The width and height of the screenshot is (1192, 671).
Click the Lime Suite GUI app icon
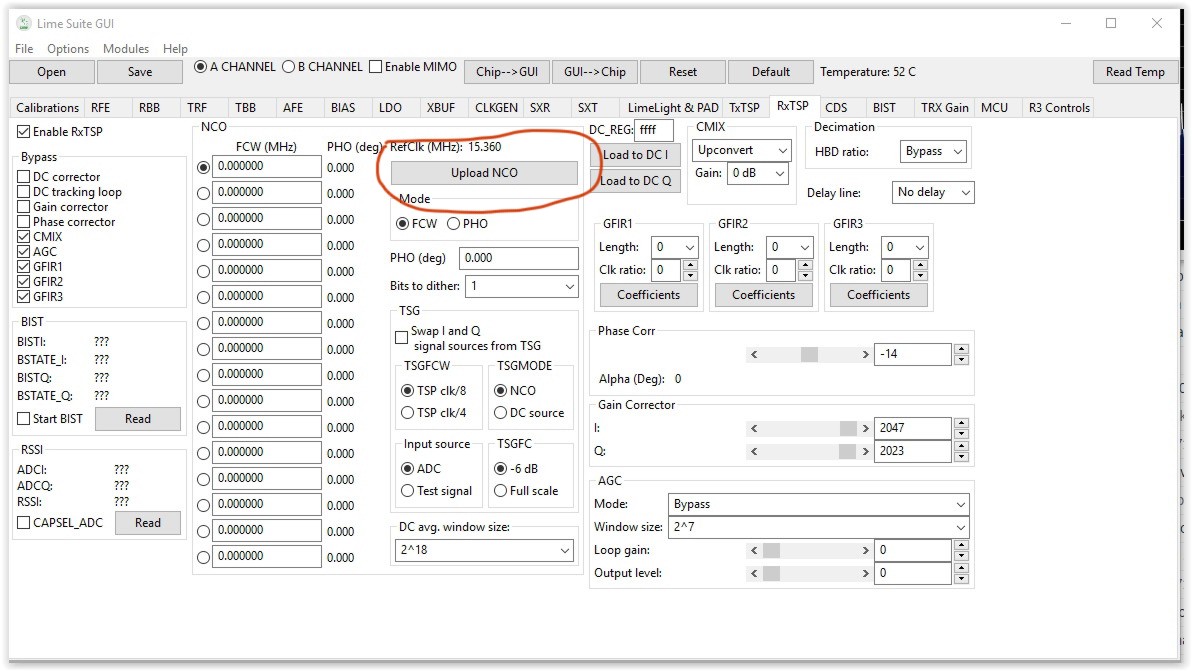[x=24, y=24]
